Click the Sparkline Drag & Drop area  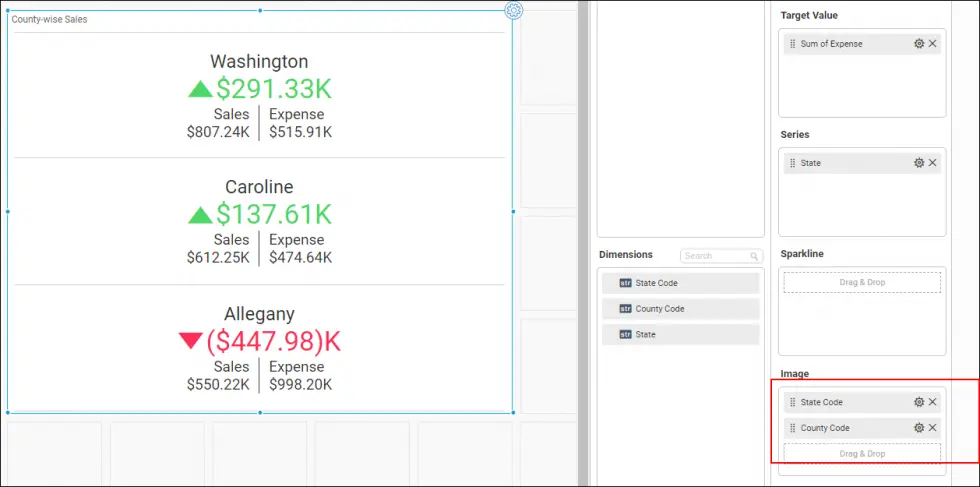(x=861, y=283)
